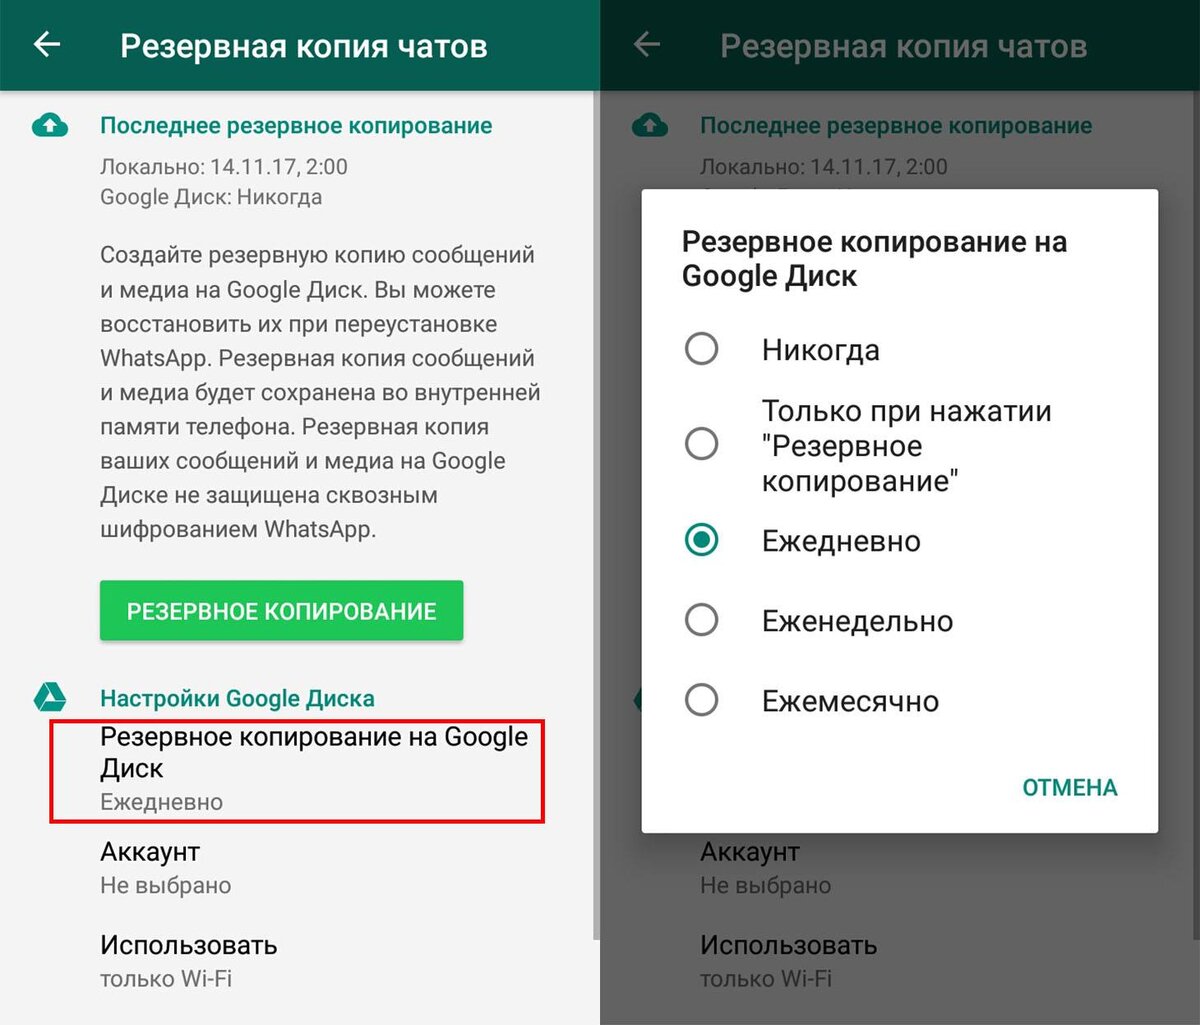Click the Google Drive icon beside "Настройки Google Диска"
1200x1025 pixels.
(x=50, y=698)
